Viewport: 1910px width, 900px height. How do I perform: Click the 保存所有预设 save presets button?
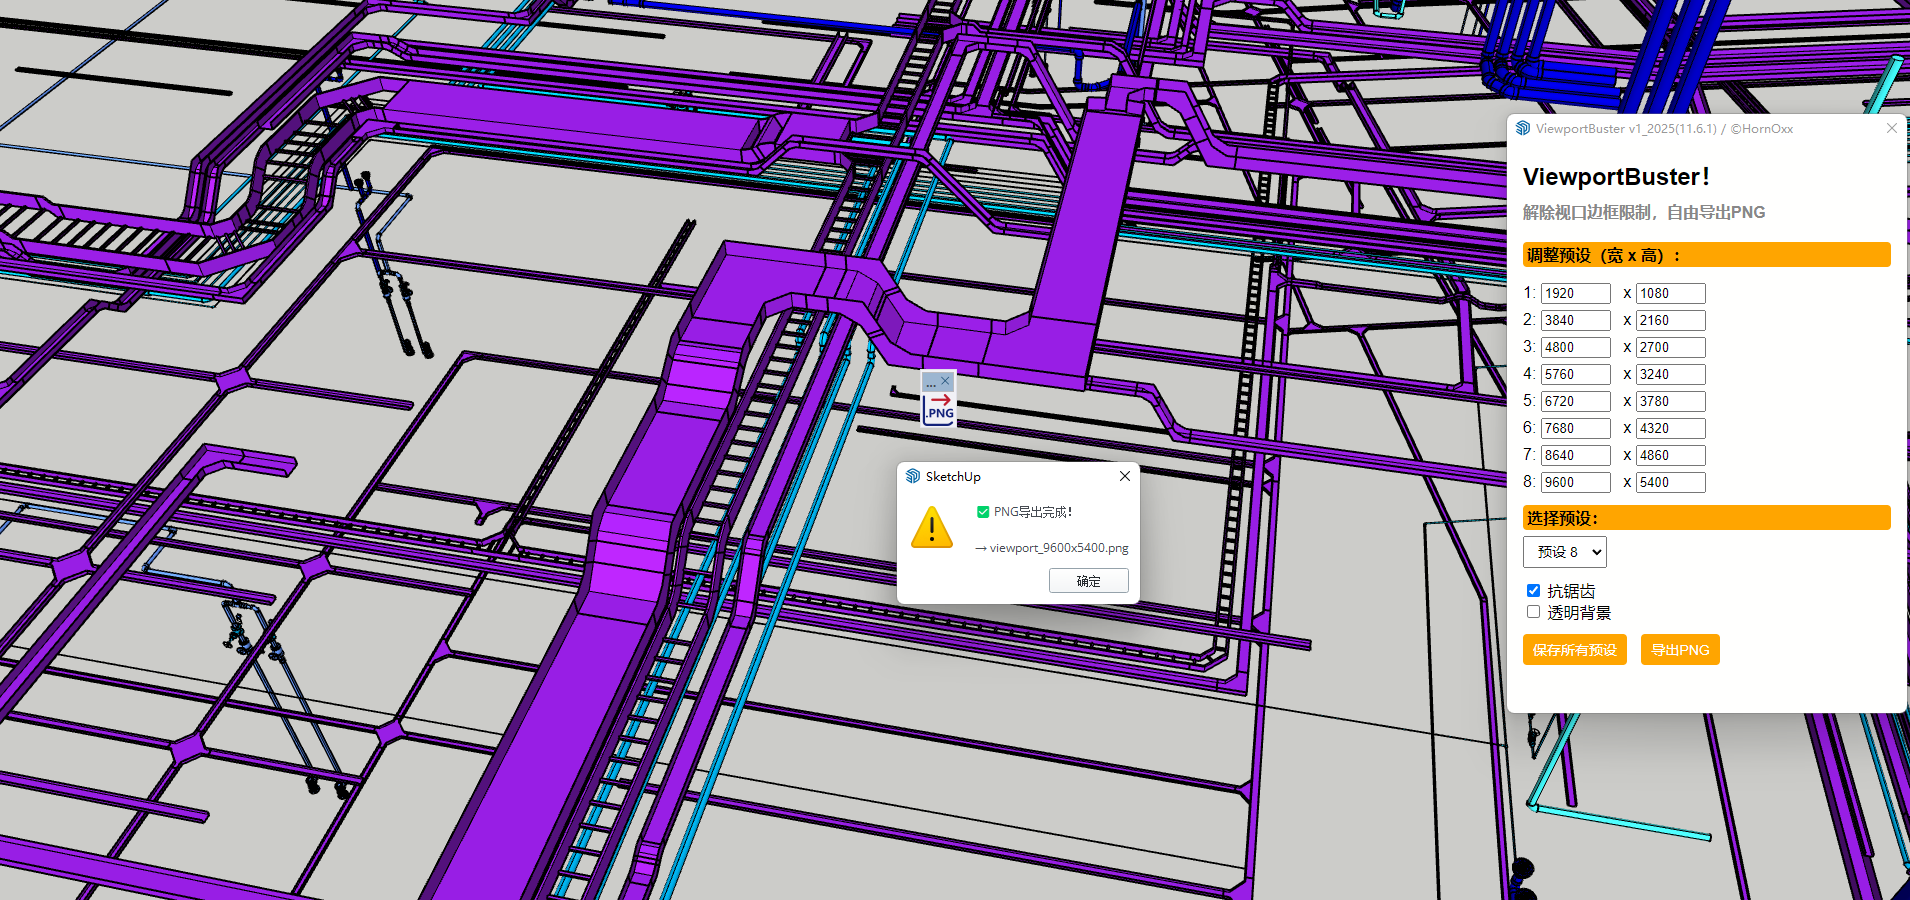click(x=1574, y=650)
